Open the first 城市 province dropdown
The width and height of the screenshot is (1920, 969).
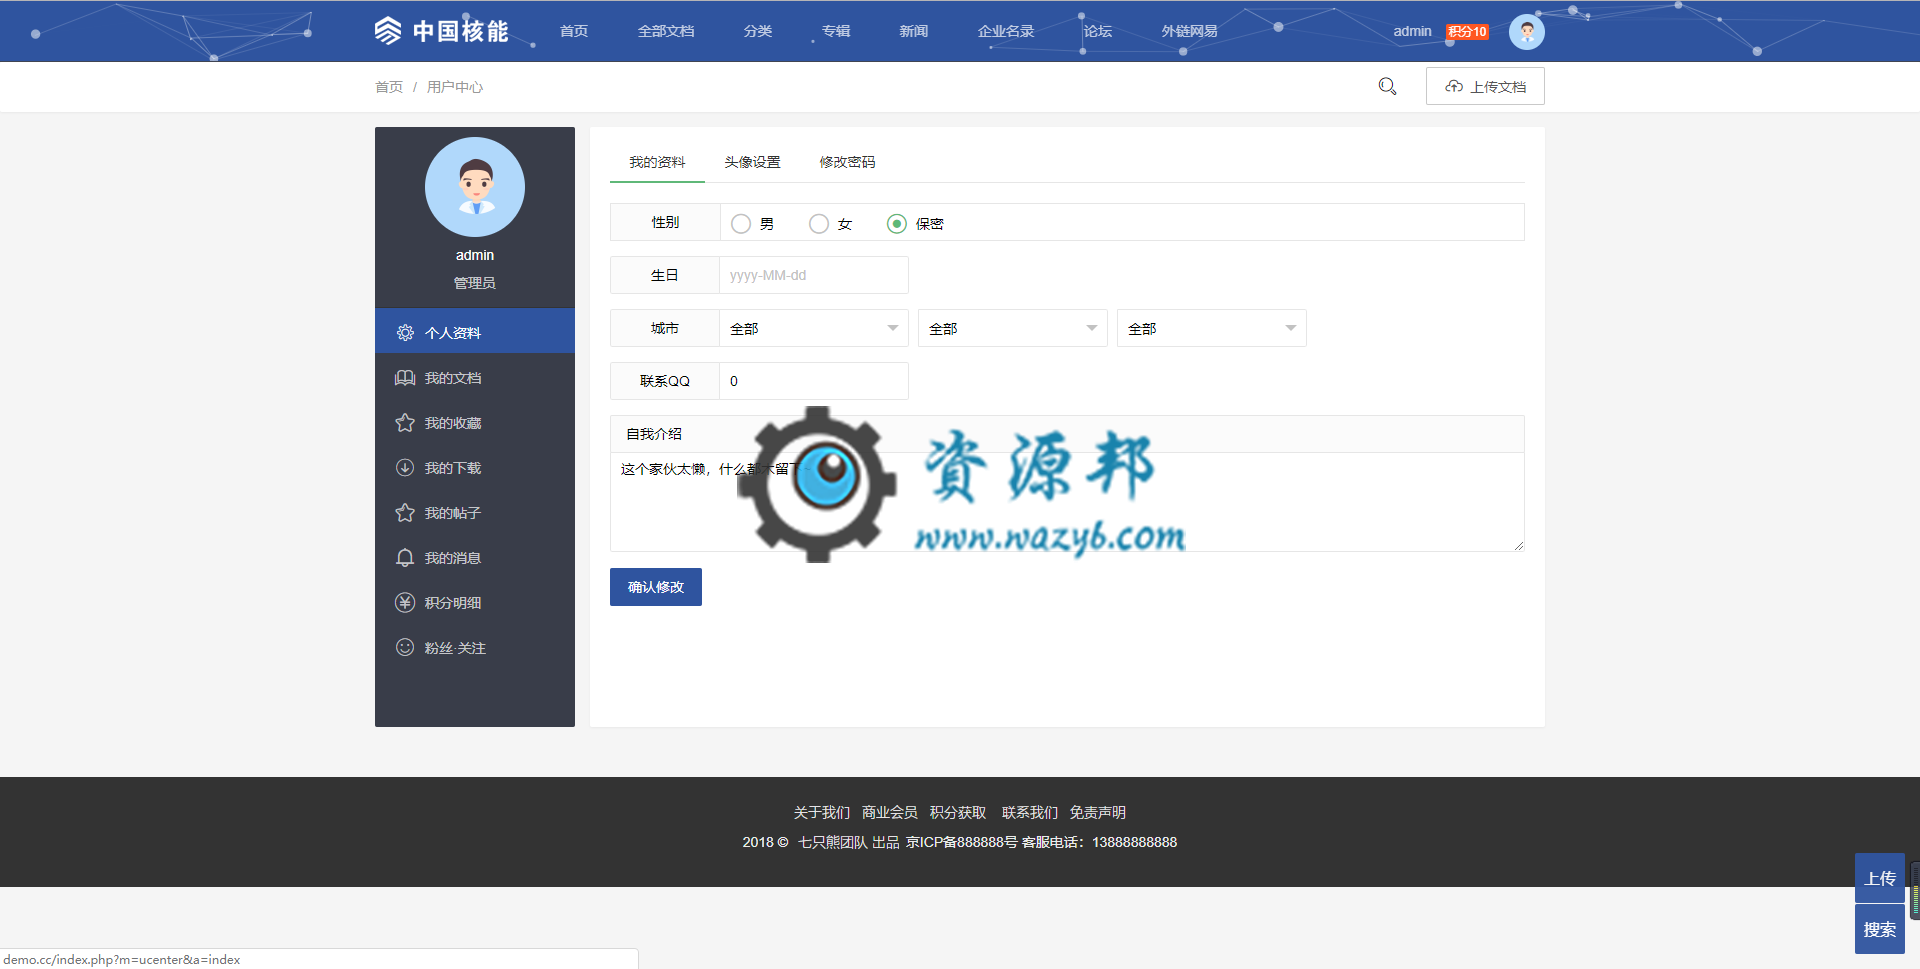(x=814, y=328)
